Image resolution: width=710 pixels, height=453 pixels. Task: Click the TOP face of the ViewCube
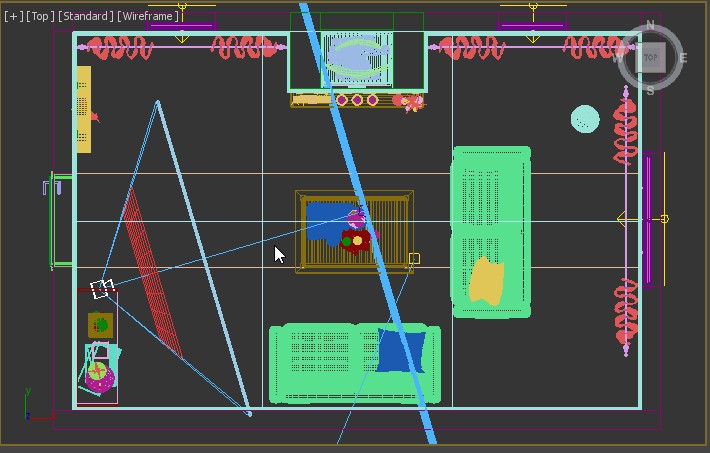point(651,57)
